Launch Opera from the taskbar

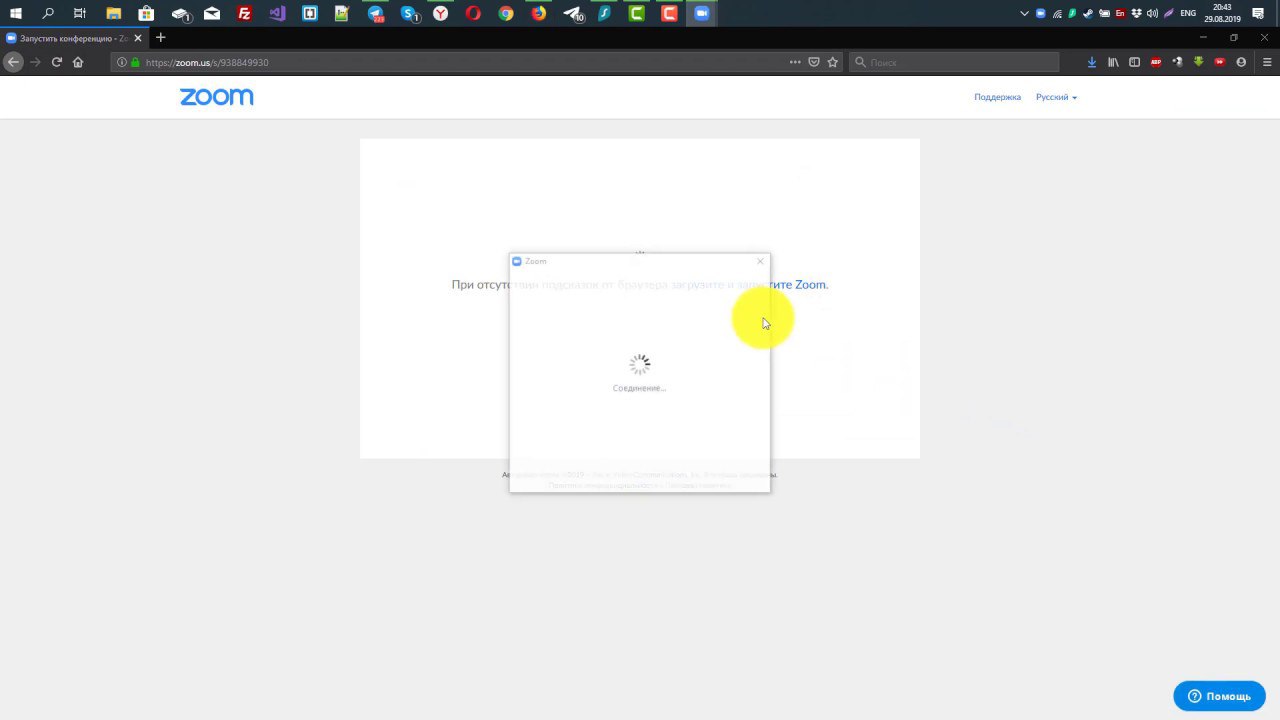click(x=474, y=14)
